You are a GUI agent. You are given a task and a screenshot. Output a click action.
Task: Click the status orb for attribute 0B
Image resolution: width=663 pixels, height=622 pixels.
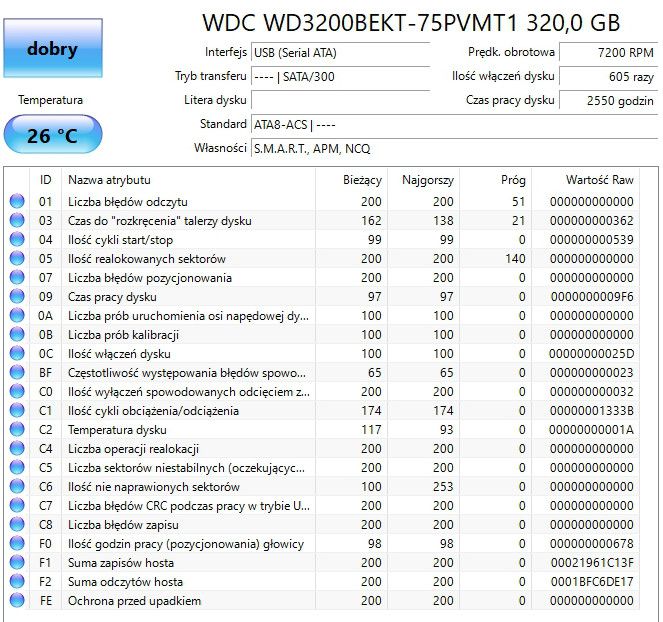17,334
